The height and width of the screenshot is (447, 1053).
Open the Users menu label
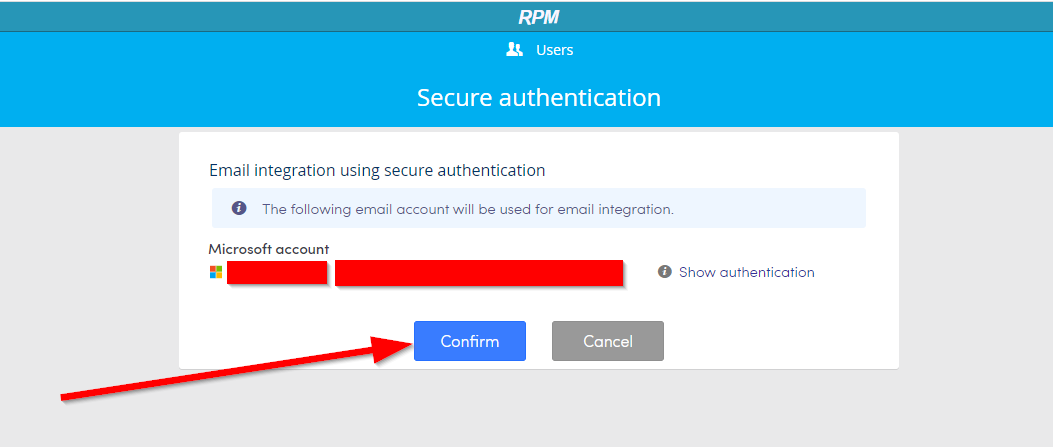554,50
